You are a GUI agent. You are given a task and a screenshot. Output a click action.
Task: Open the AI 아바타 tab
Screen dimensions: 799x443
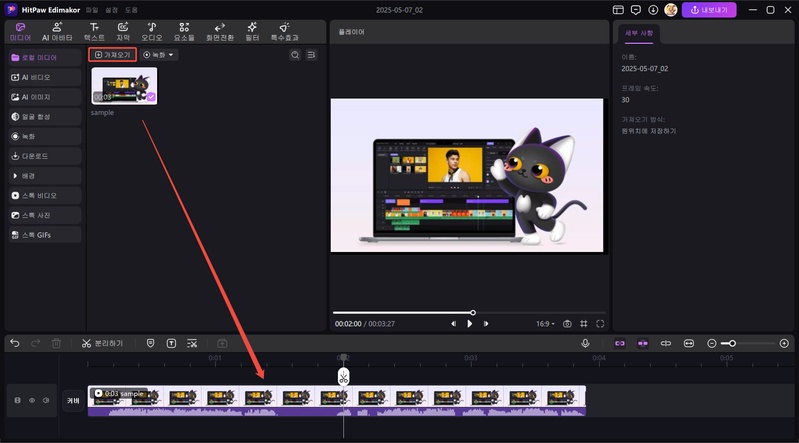(57, 32)
